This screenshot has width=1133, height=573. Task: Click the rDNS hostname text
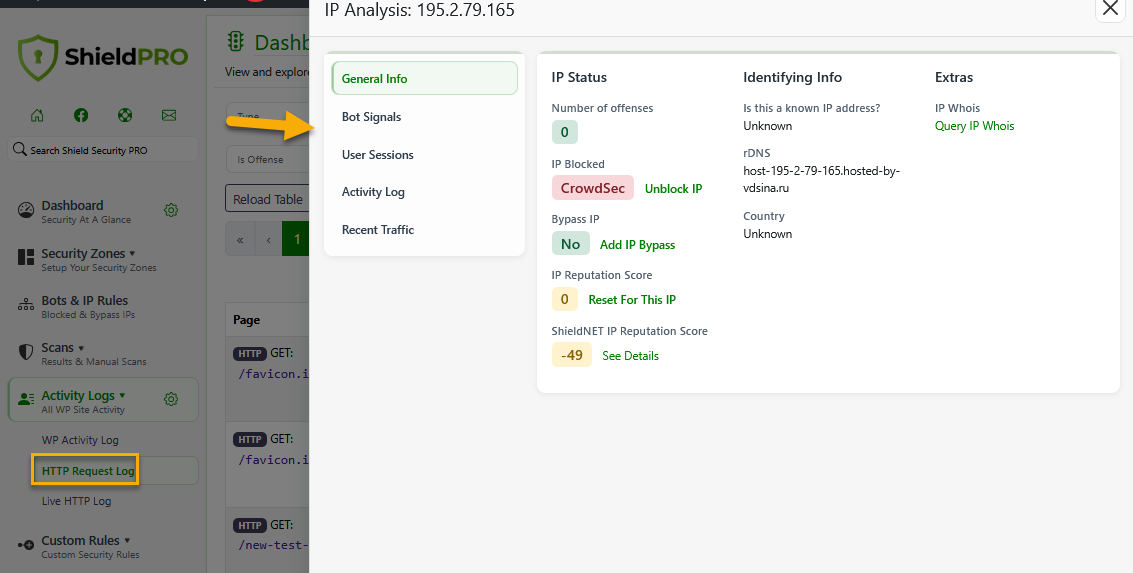(x=822, y=179)
